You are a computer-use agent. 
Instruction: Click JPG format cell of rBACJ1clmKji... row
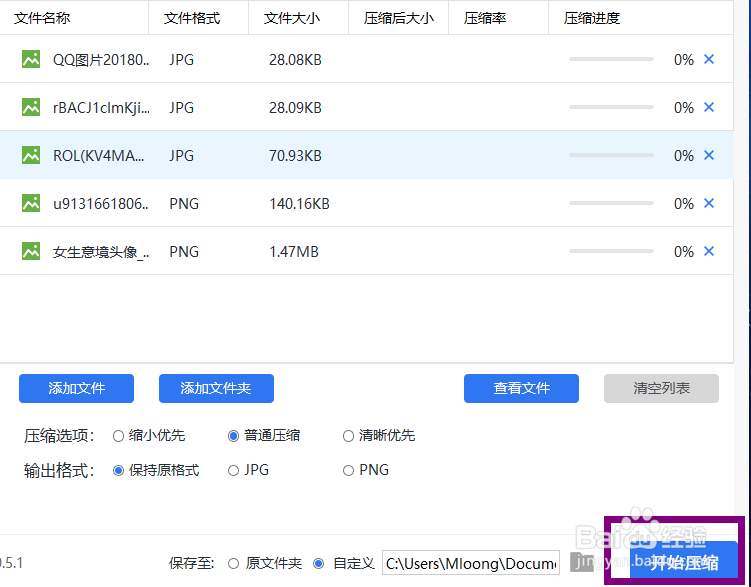tap(182, 108)
